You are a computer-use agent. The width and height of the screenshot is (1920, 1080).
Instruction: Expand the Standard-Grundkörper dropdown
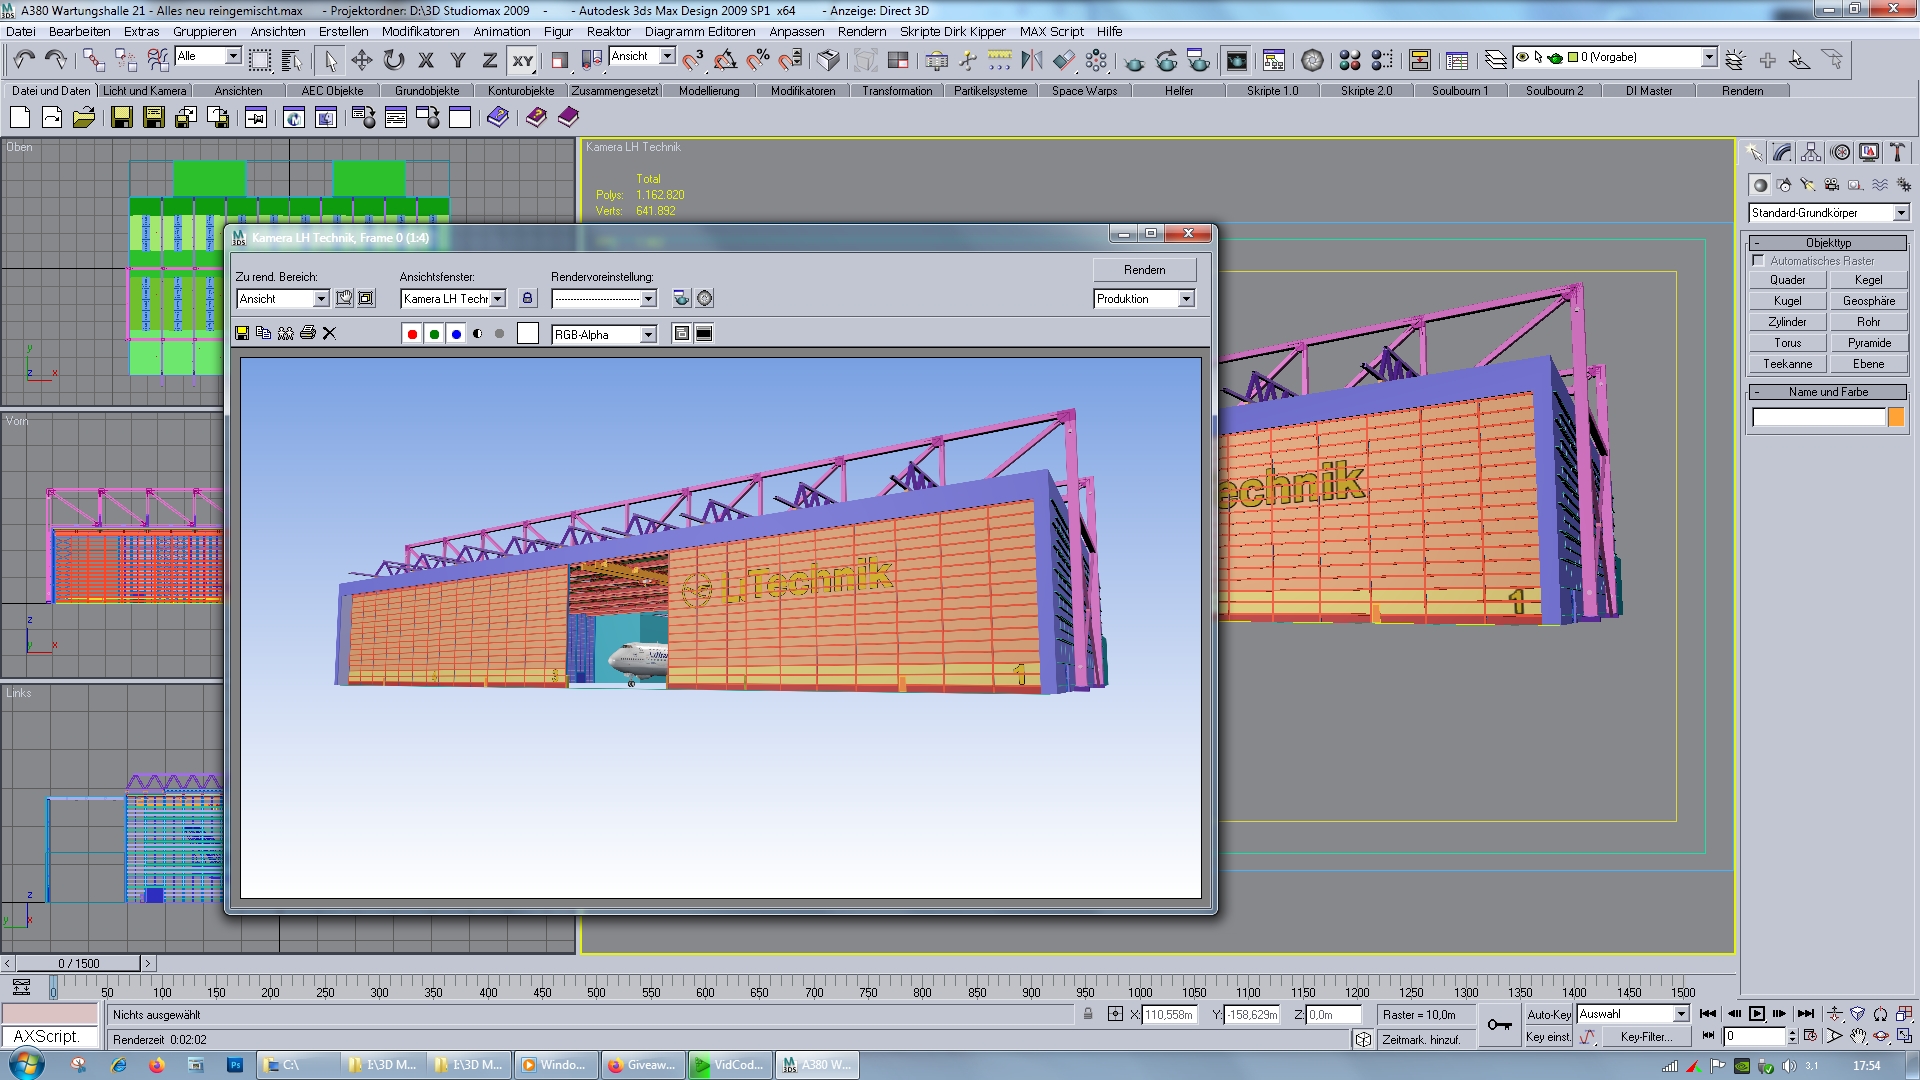(1901, 213)
